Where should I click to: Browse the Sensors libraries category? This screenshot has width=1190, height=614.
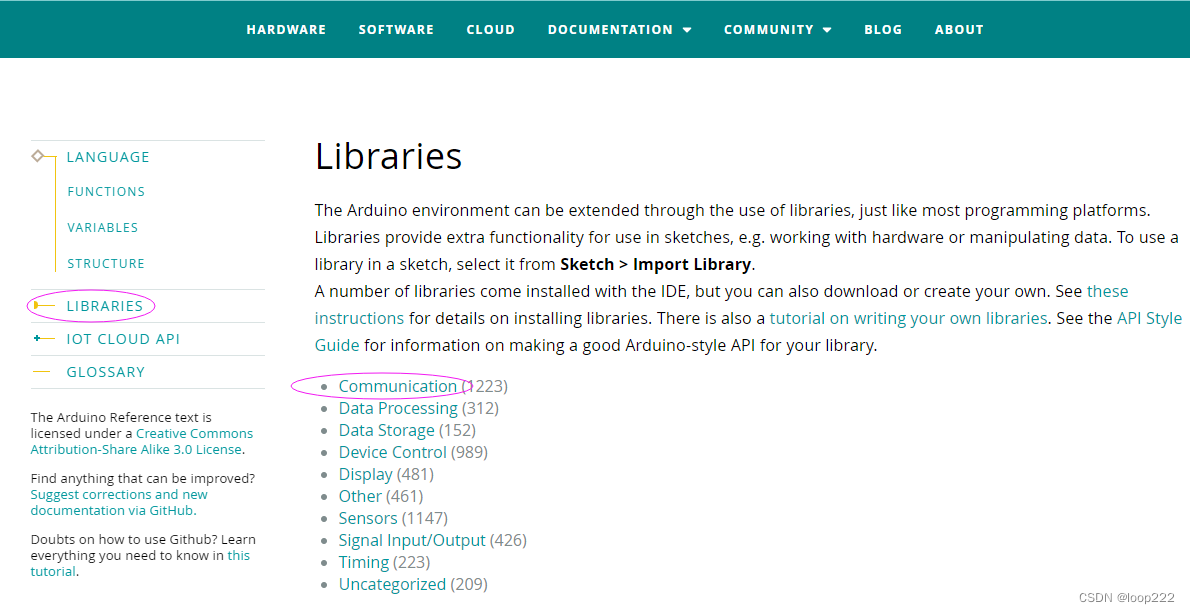(x=367, y=518)
